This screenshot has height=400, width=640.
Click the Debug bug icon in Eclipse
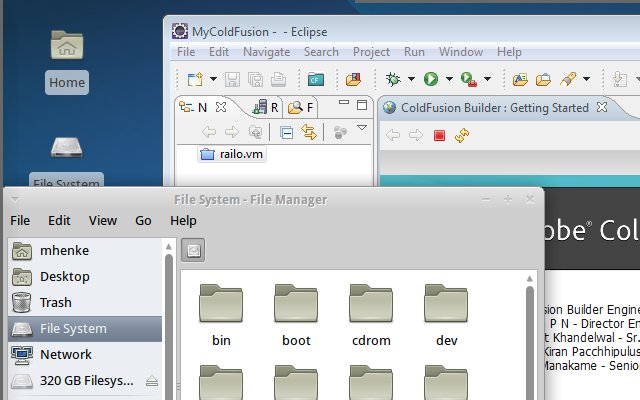pos(393,79)
